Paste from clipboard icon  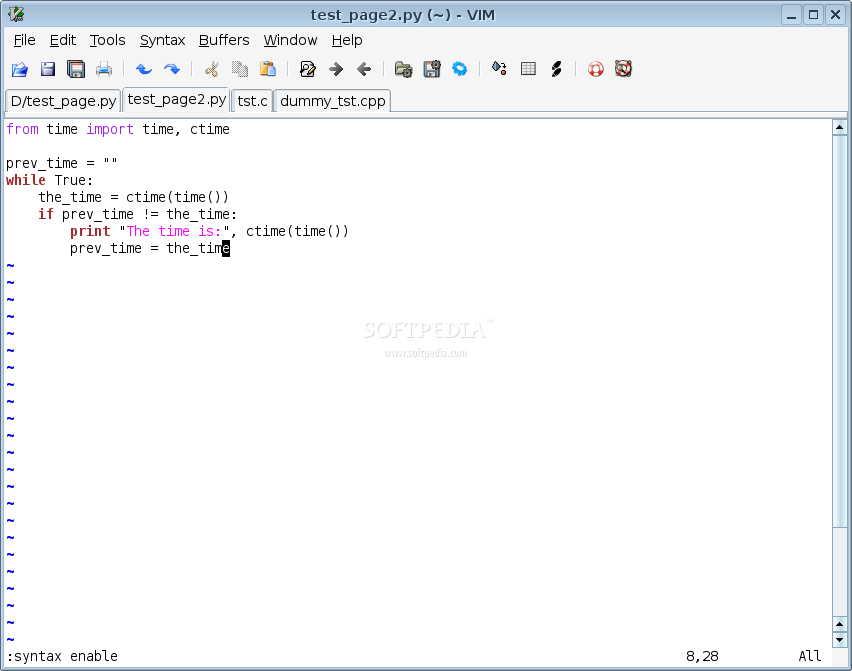268,69
